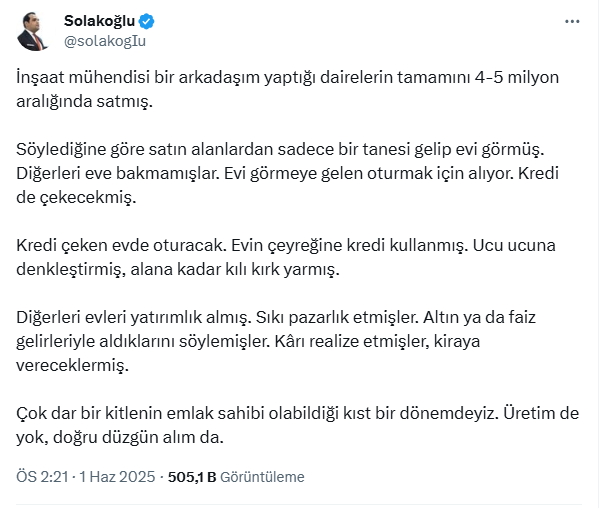This screenshot has width=601, height=508.
Task: Open Solakoğlu's profile picture
Action: click(34, 33)
